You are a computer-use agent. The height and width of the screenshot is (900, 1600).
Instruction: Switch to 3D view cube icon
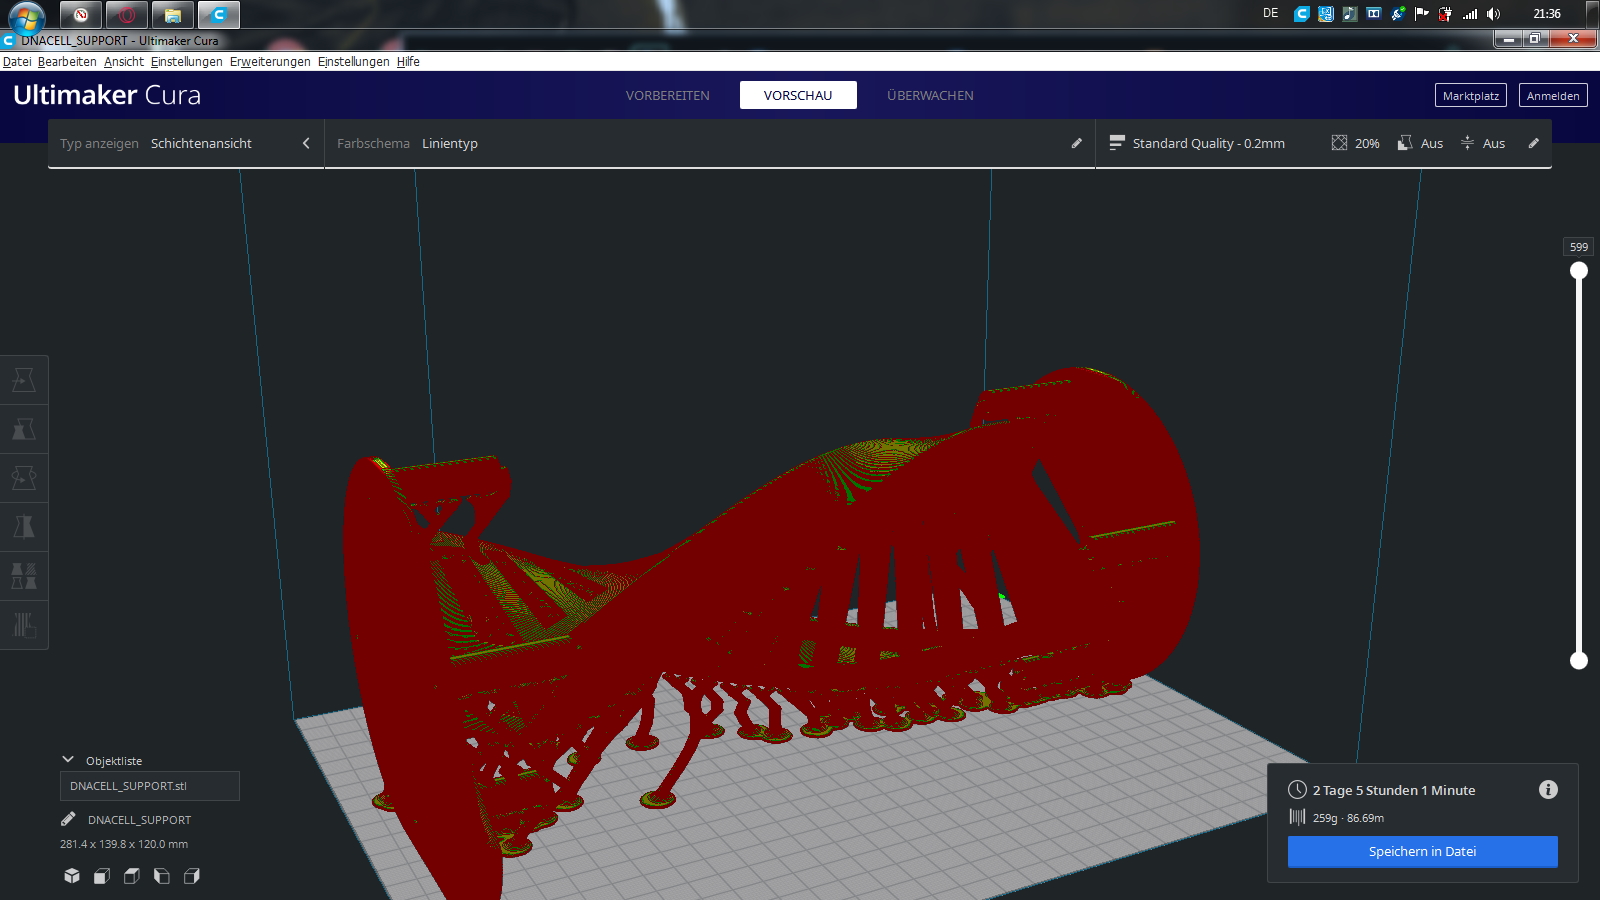coord(72,876)
